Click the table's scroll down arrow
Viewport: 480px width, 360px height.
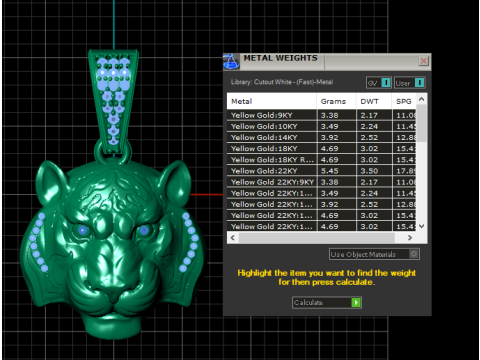coord(421,226)
